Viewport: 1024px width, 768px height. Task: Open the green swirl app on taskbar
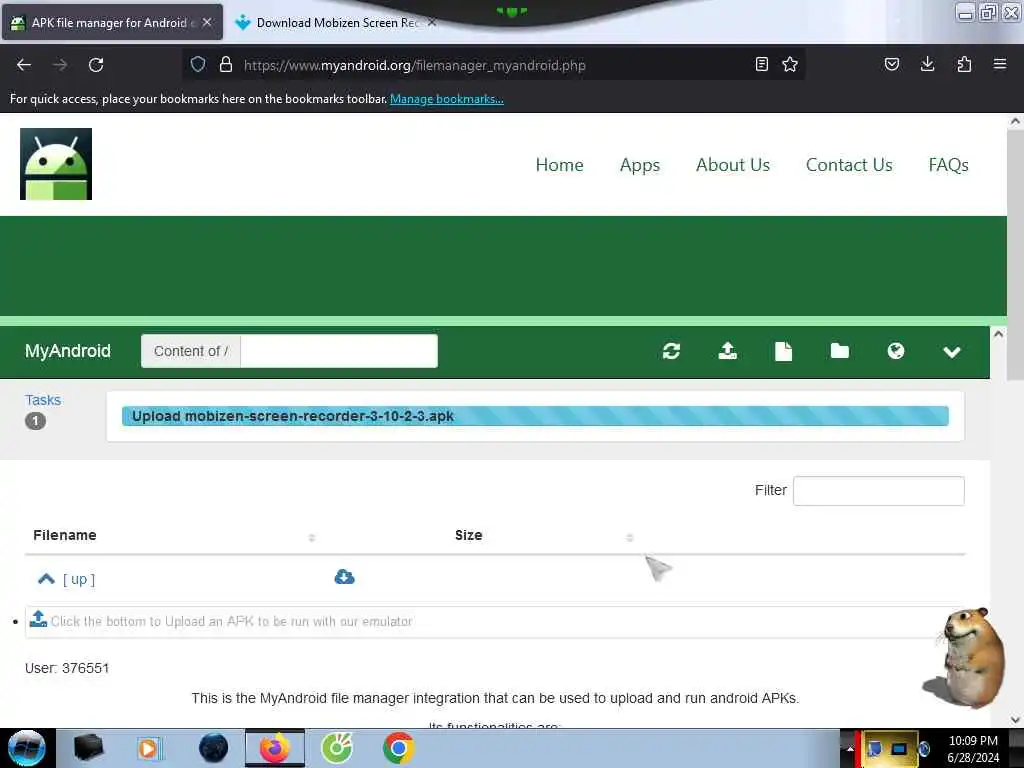coord(337,748)
